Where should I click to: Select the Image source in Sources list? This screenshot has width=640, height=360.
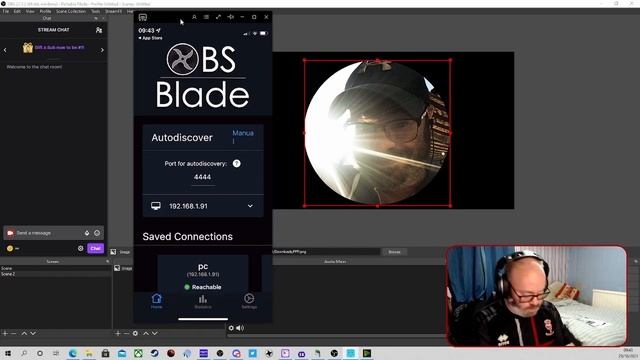tap(123, 268)
